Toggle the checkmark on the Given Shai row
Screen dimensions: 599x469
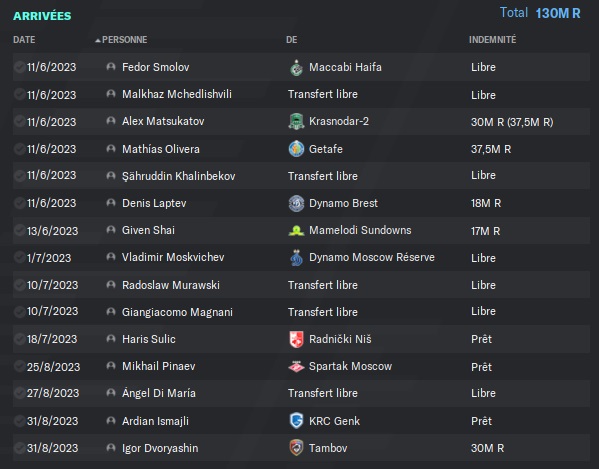[x=19, y=230]
